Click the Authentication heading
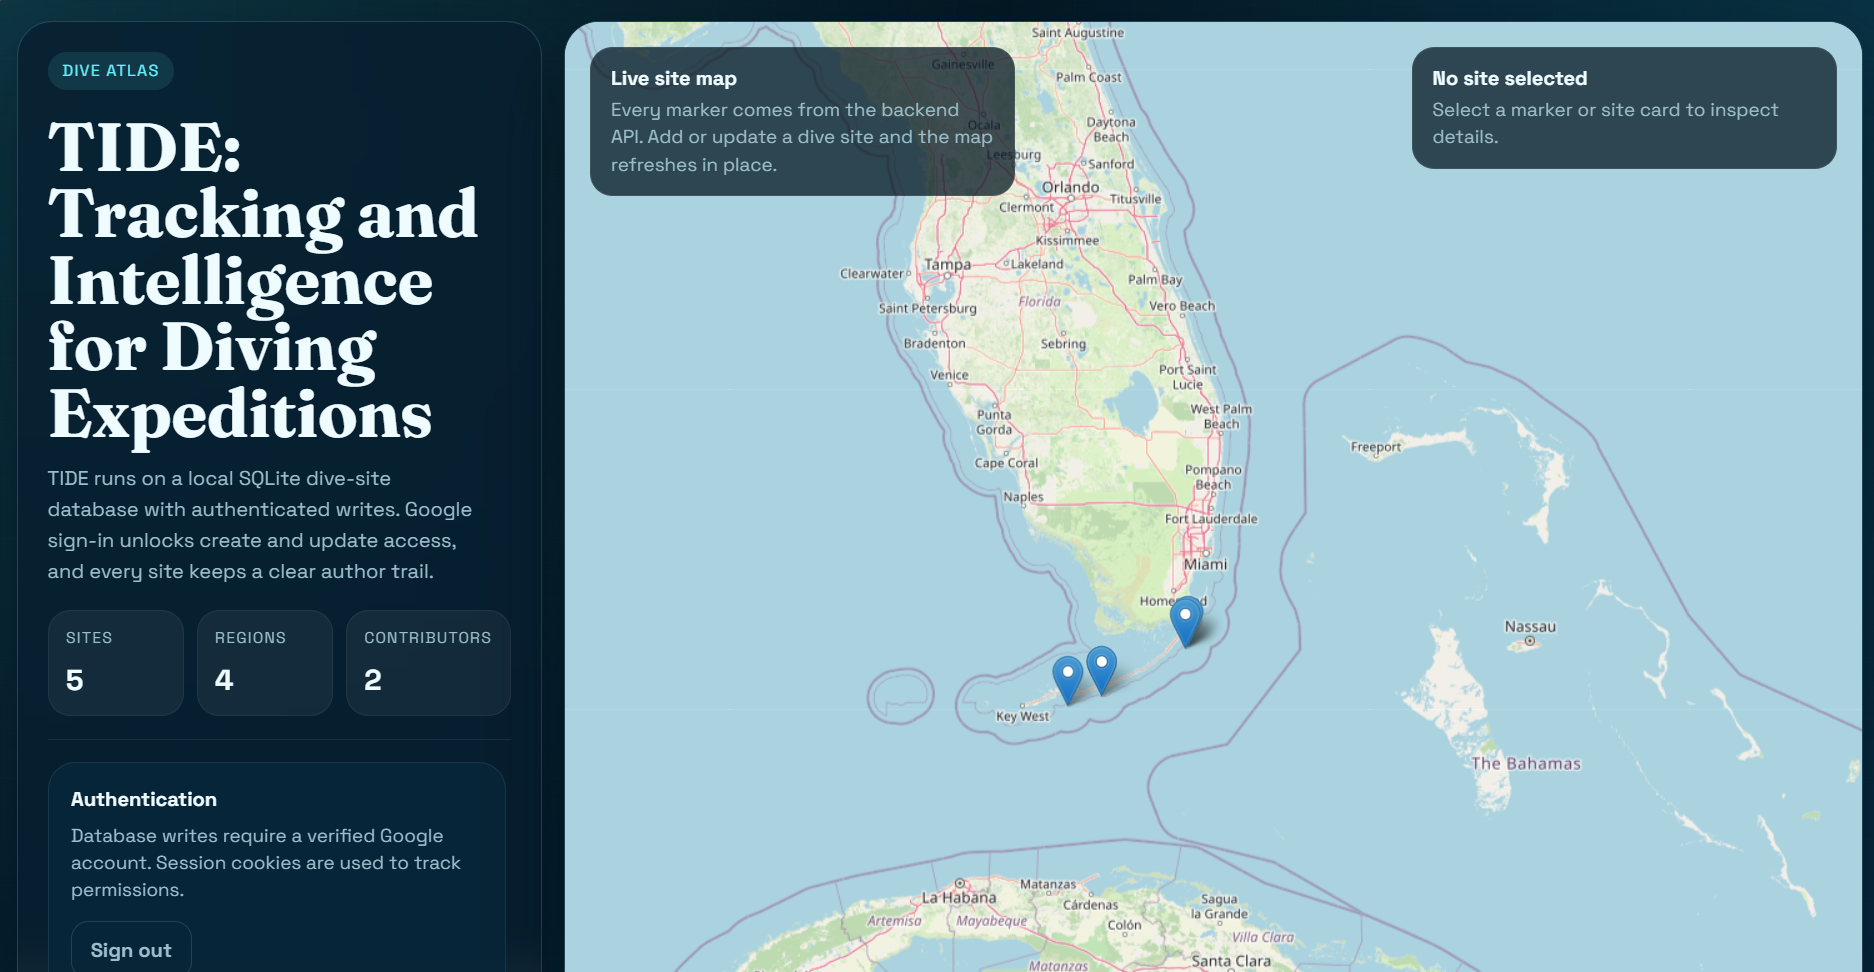1874x972 pixels. 144,799
